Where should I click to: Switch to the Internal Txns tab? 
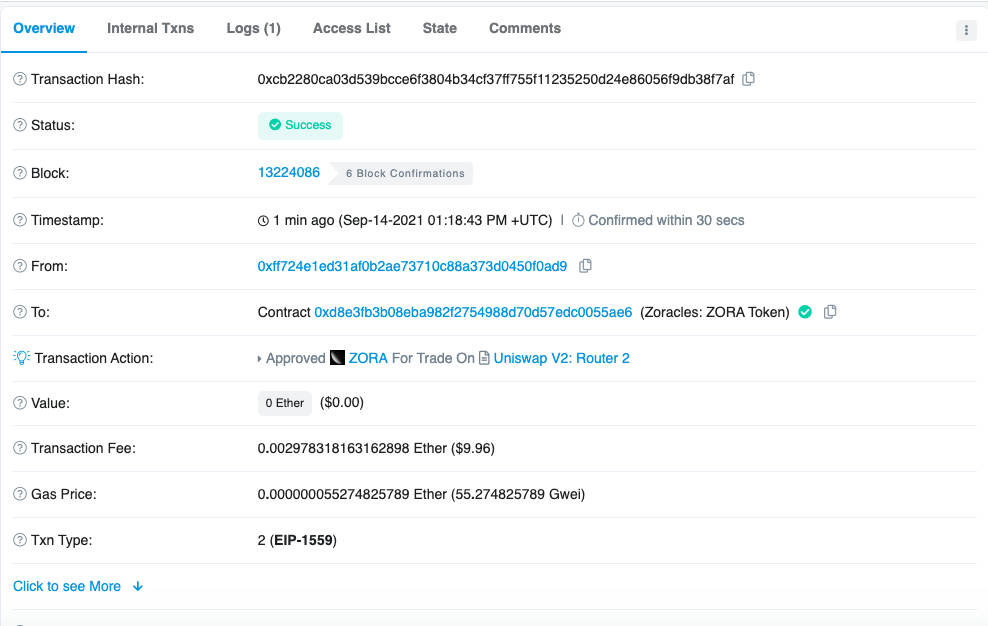(x=151, y=28)
